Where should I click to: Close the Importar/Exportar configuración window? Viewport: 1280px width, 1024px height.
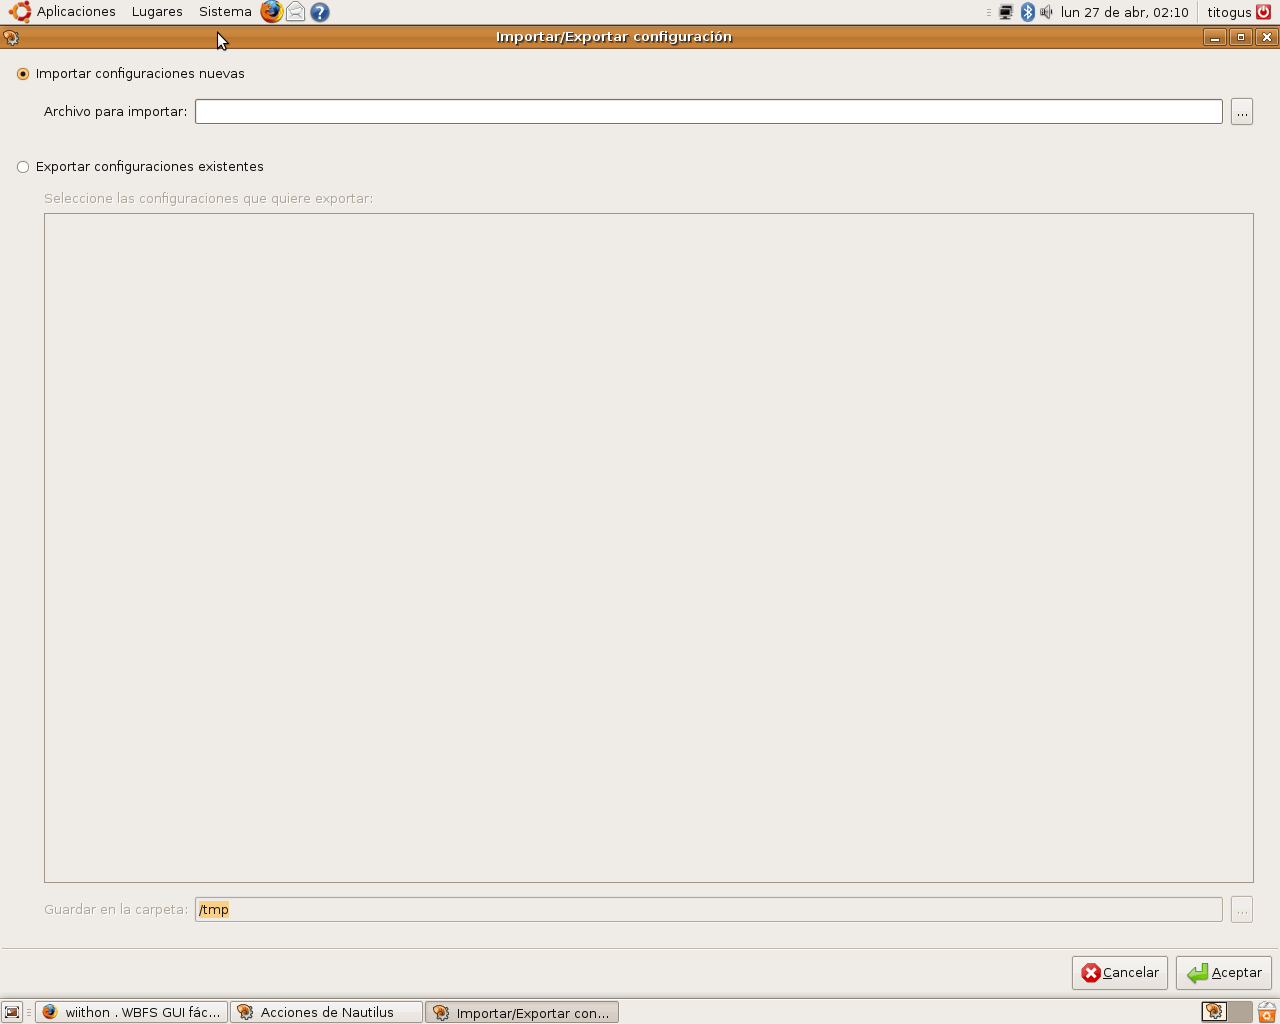tap(1267, 37)
